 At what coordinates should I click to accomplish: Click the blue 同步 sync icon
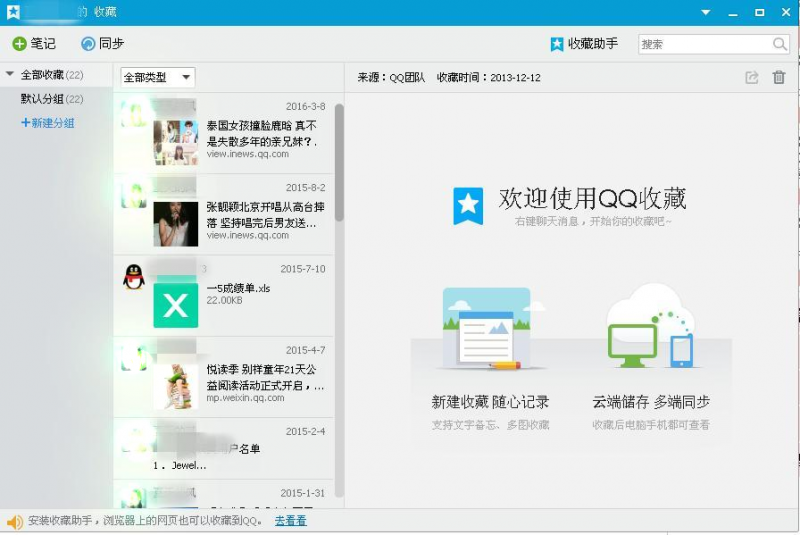(x=88, y=44)
